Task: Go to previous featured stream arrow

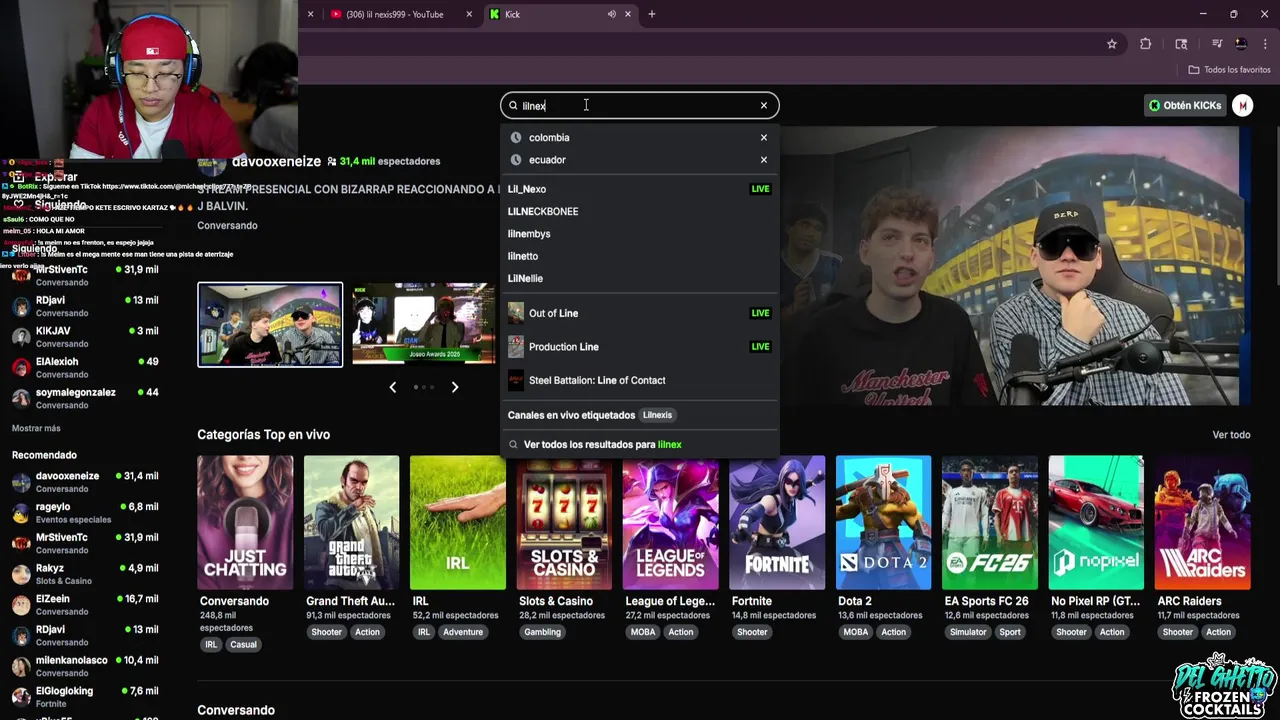Action: pos(392,387)
